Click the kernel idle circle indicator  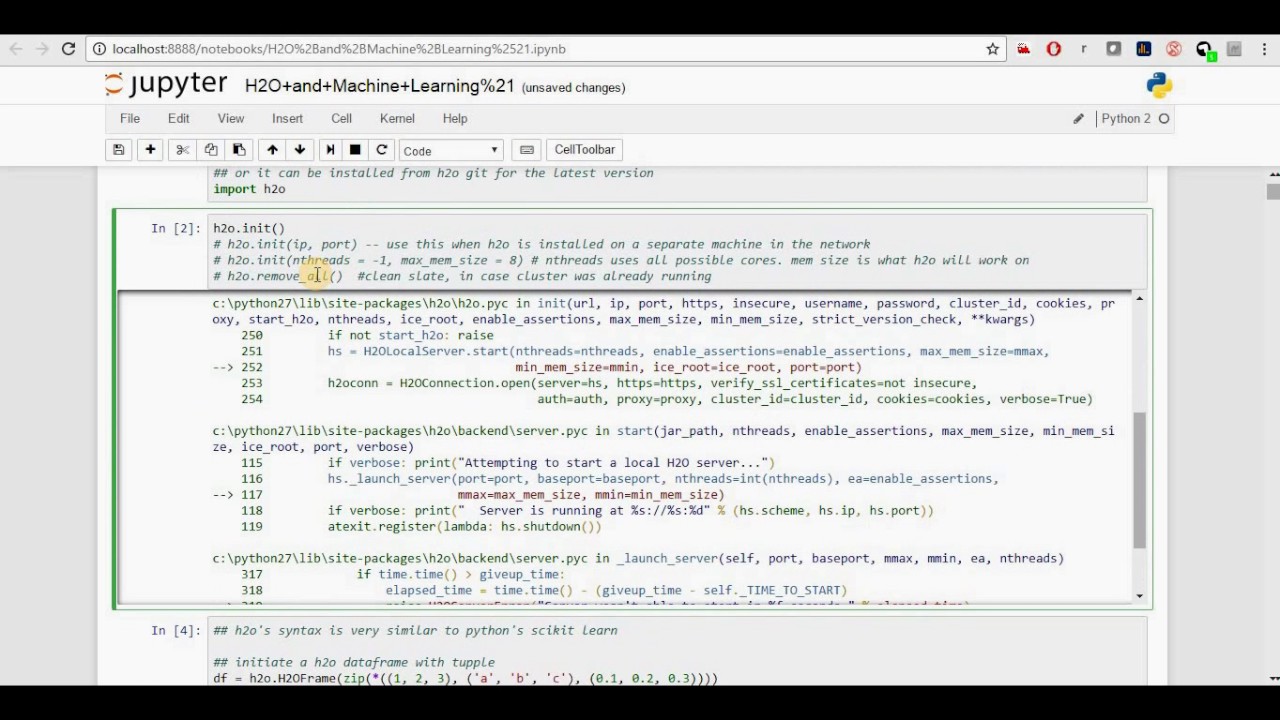click(1164, 119)
